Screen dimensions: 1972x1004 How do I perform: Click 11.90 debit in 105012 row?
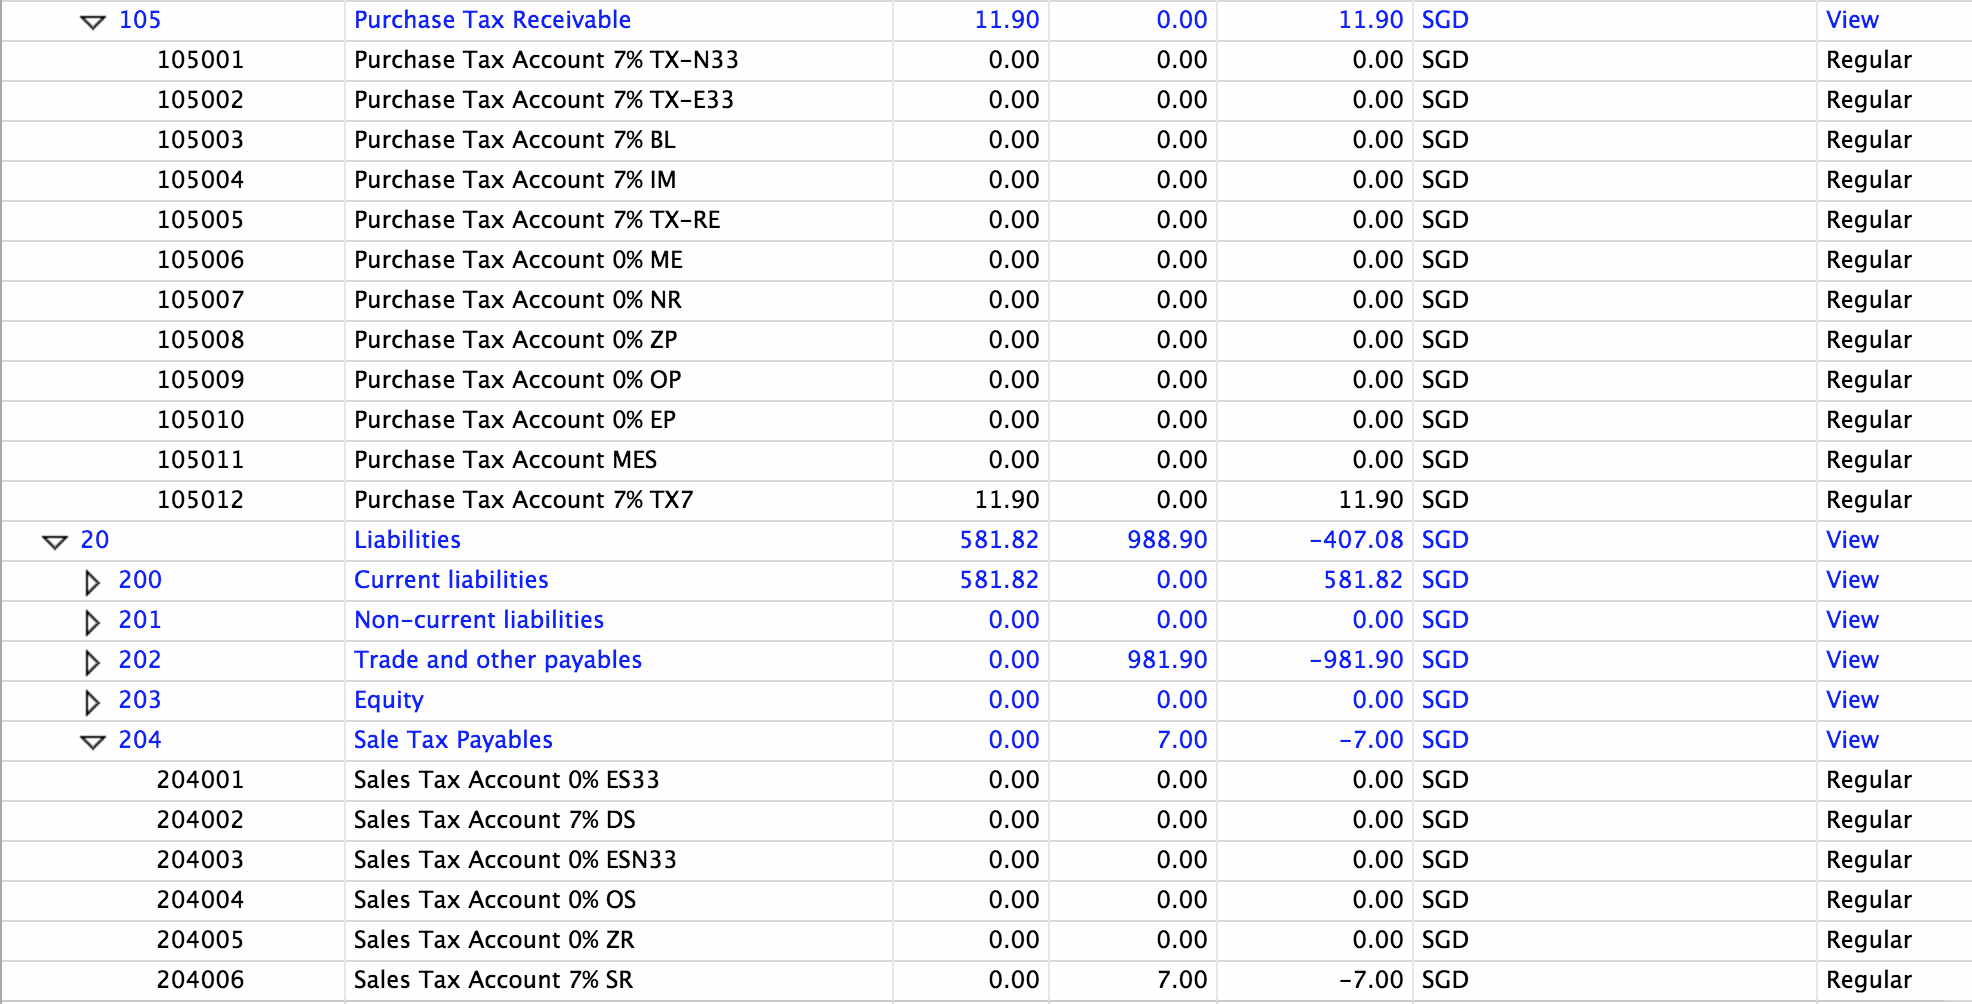coord(1007,500)
